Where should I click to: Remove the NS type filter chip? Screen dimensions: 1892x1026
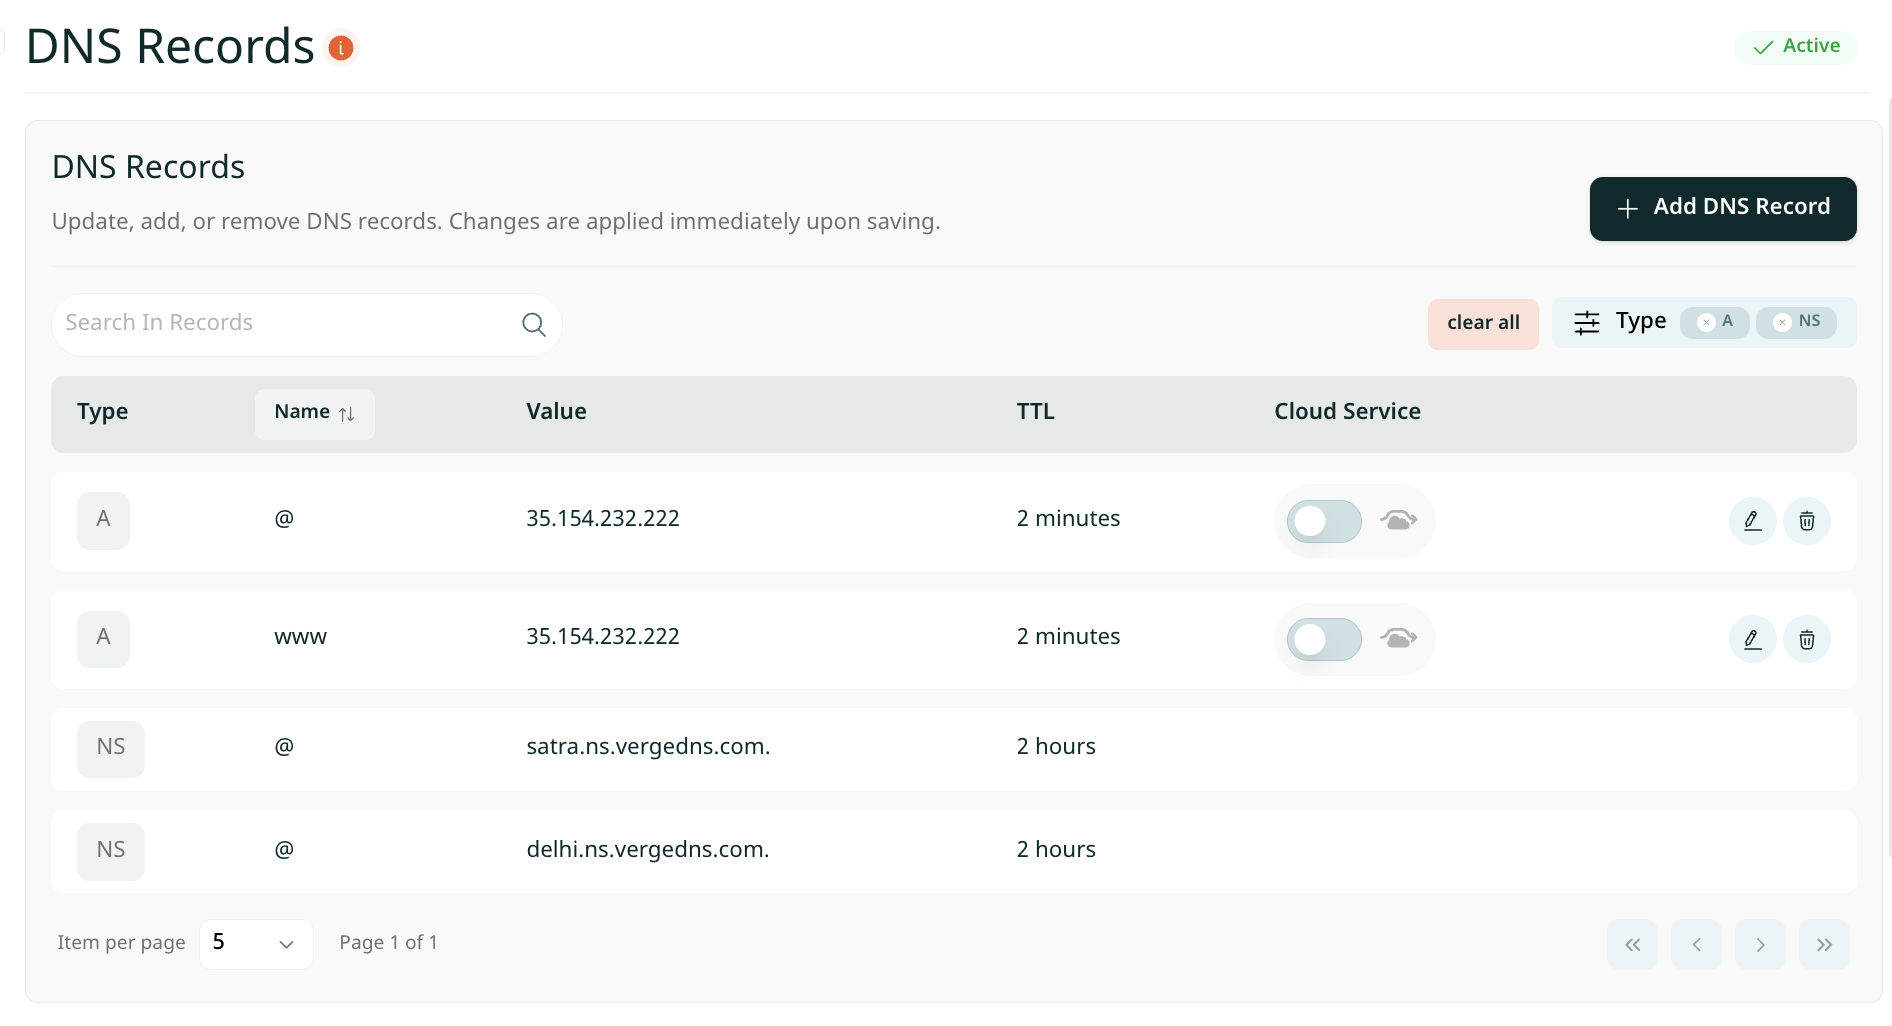point(1782,322)
